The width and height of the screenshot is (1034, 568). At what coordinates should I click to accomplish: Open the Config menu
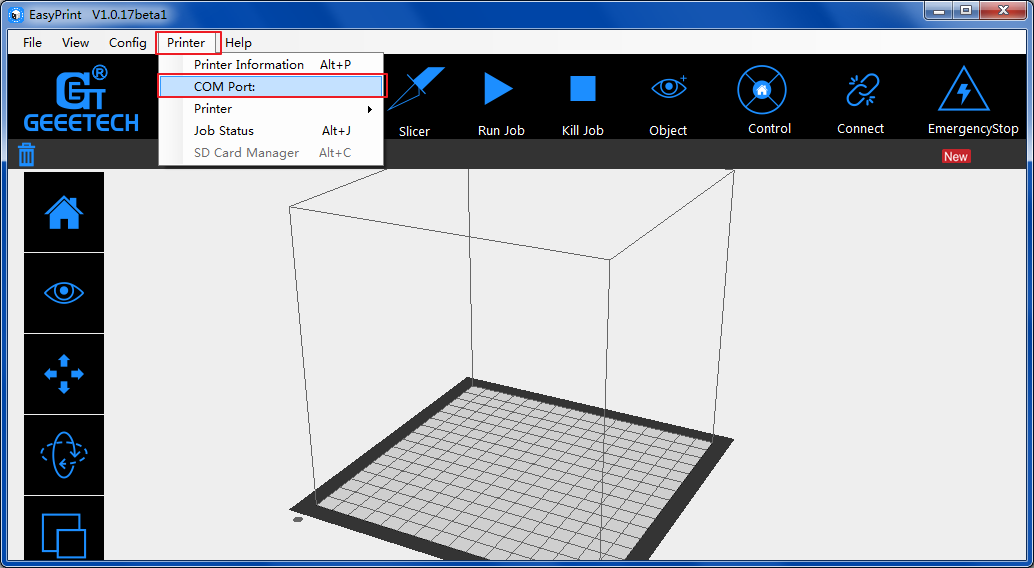[x=127, y=43]
